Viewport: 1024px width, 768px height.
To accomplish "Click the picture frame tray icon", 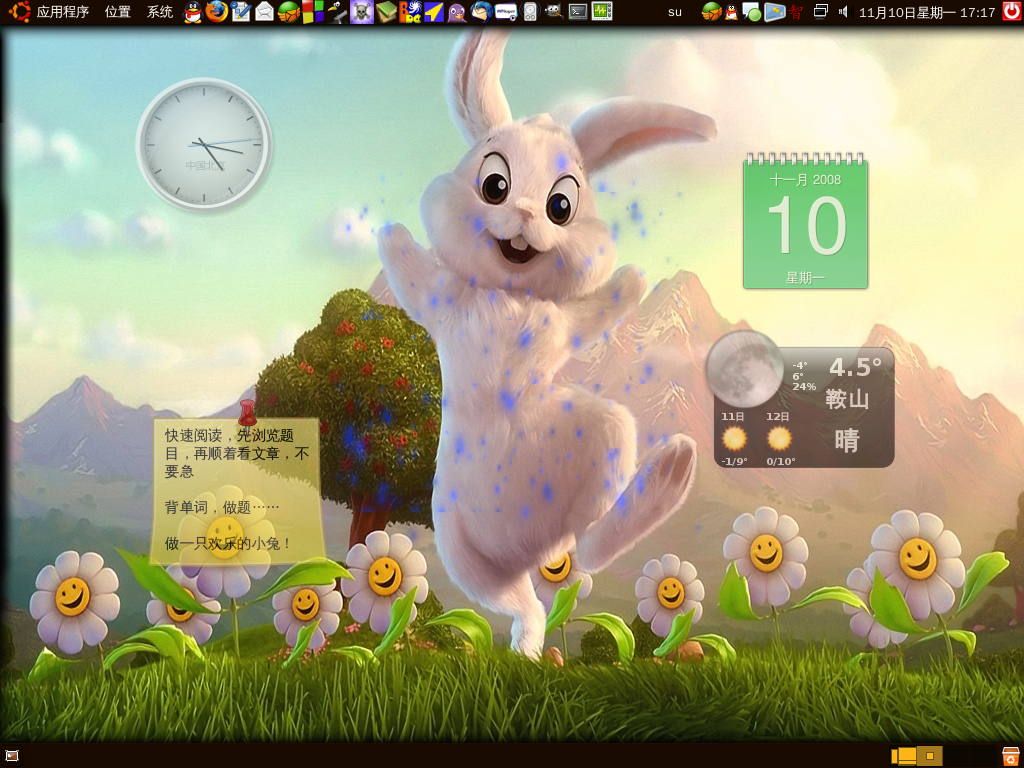I will (775, 12).
